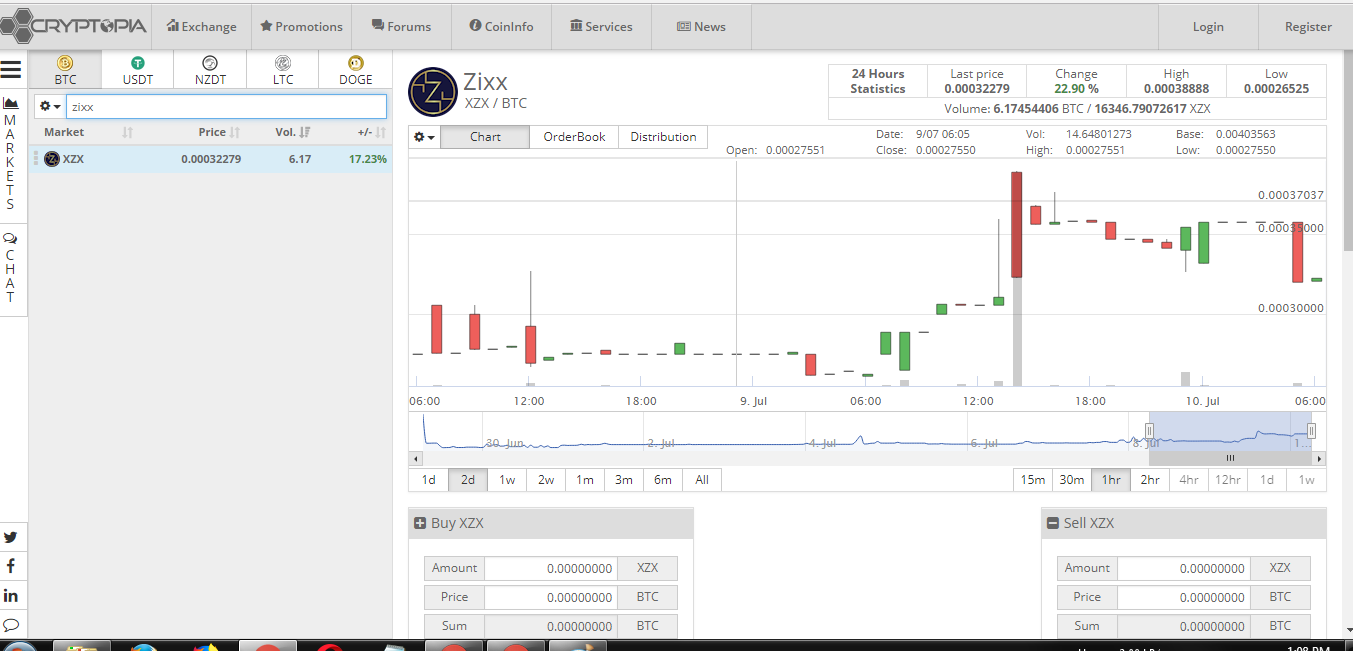Sort markets by Market column
This screenshot has height=651, width=1353.
click(88, 132)
